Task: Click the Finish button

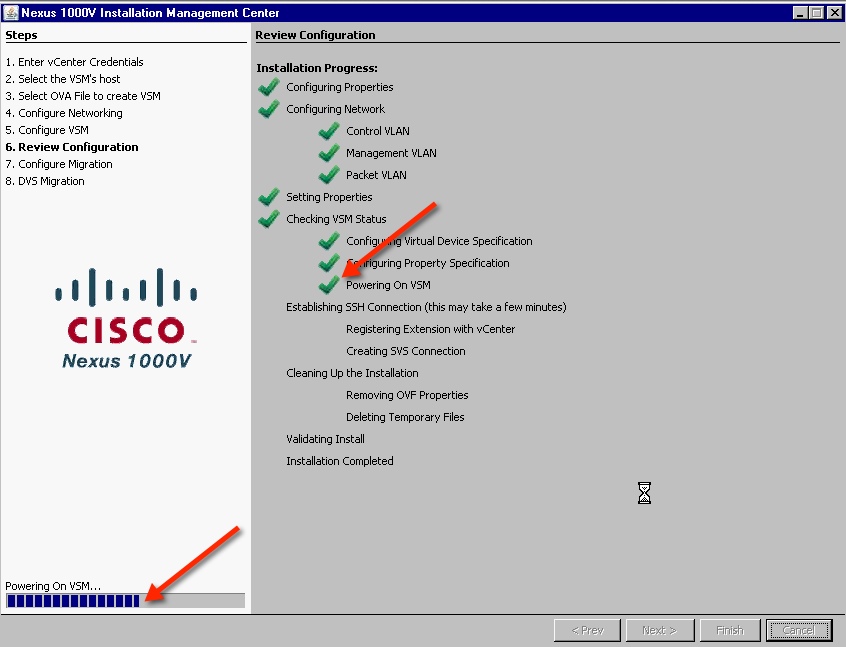Action: point(729,630)
